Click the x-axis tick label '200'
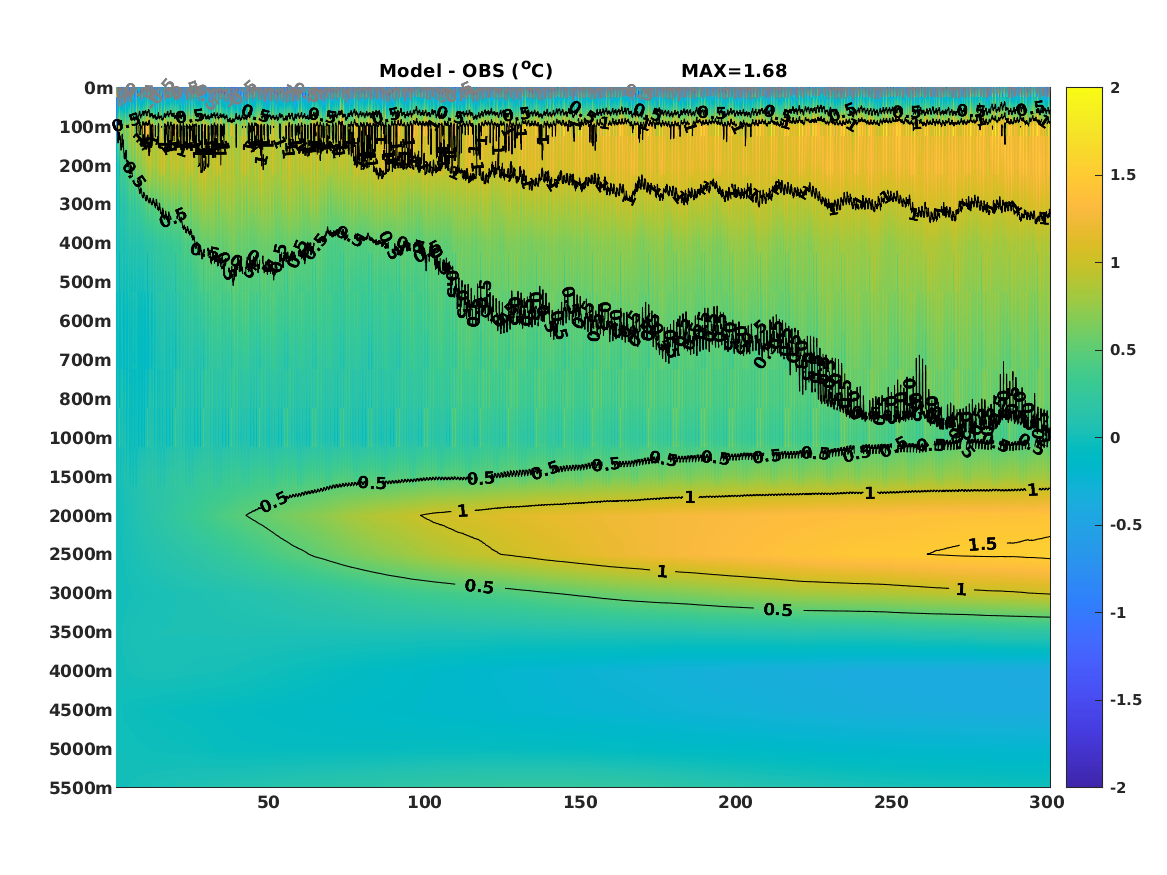The image size is (1167, 875). pyautogui.click(x=735, y=802)
